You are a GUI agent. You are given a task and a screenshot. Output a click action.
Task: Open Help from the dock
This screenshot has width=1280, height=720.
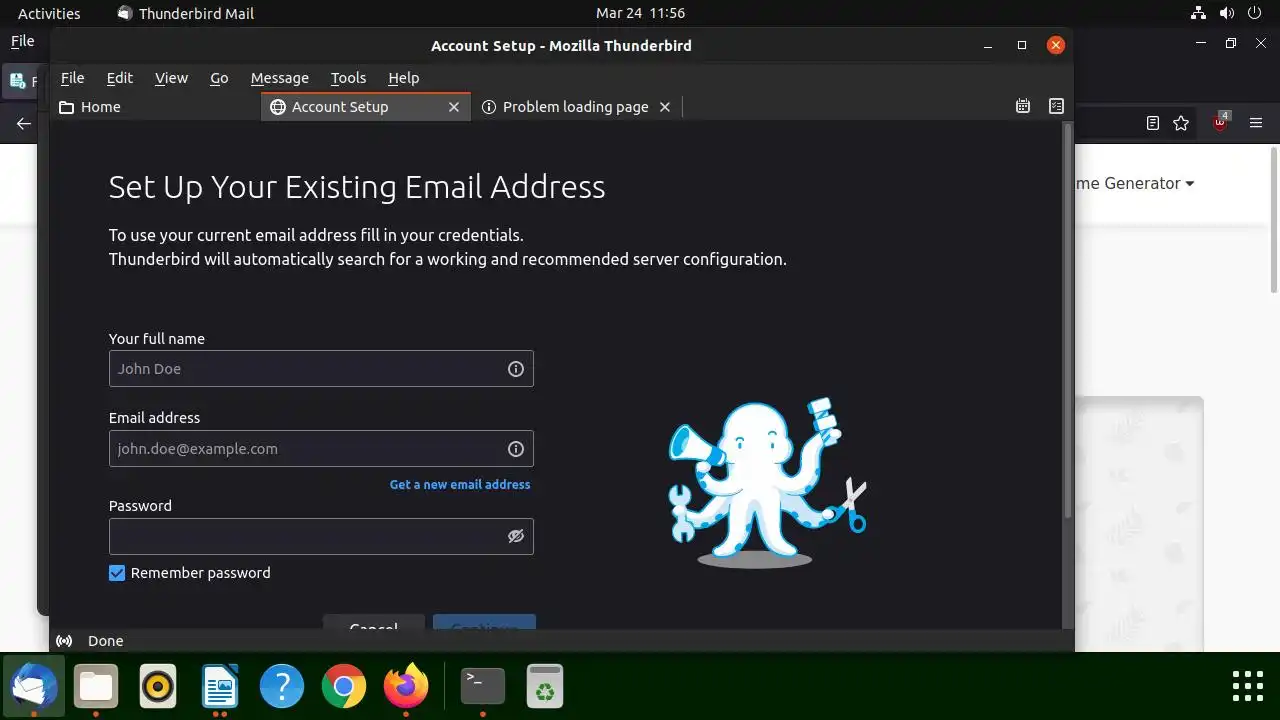click(x=282, y=687)
